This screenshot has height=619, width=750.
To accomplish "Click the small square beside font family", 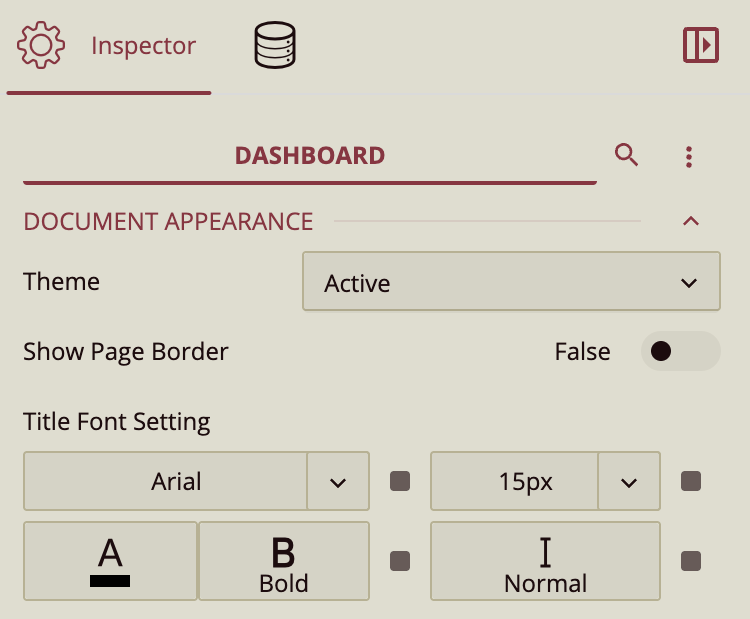I will 400,482.
